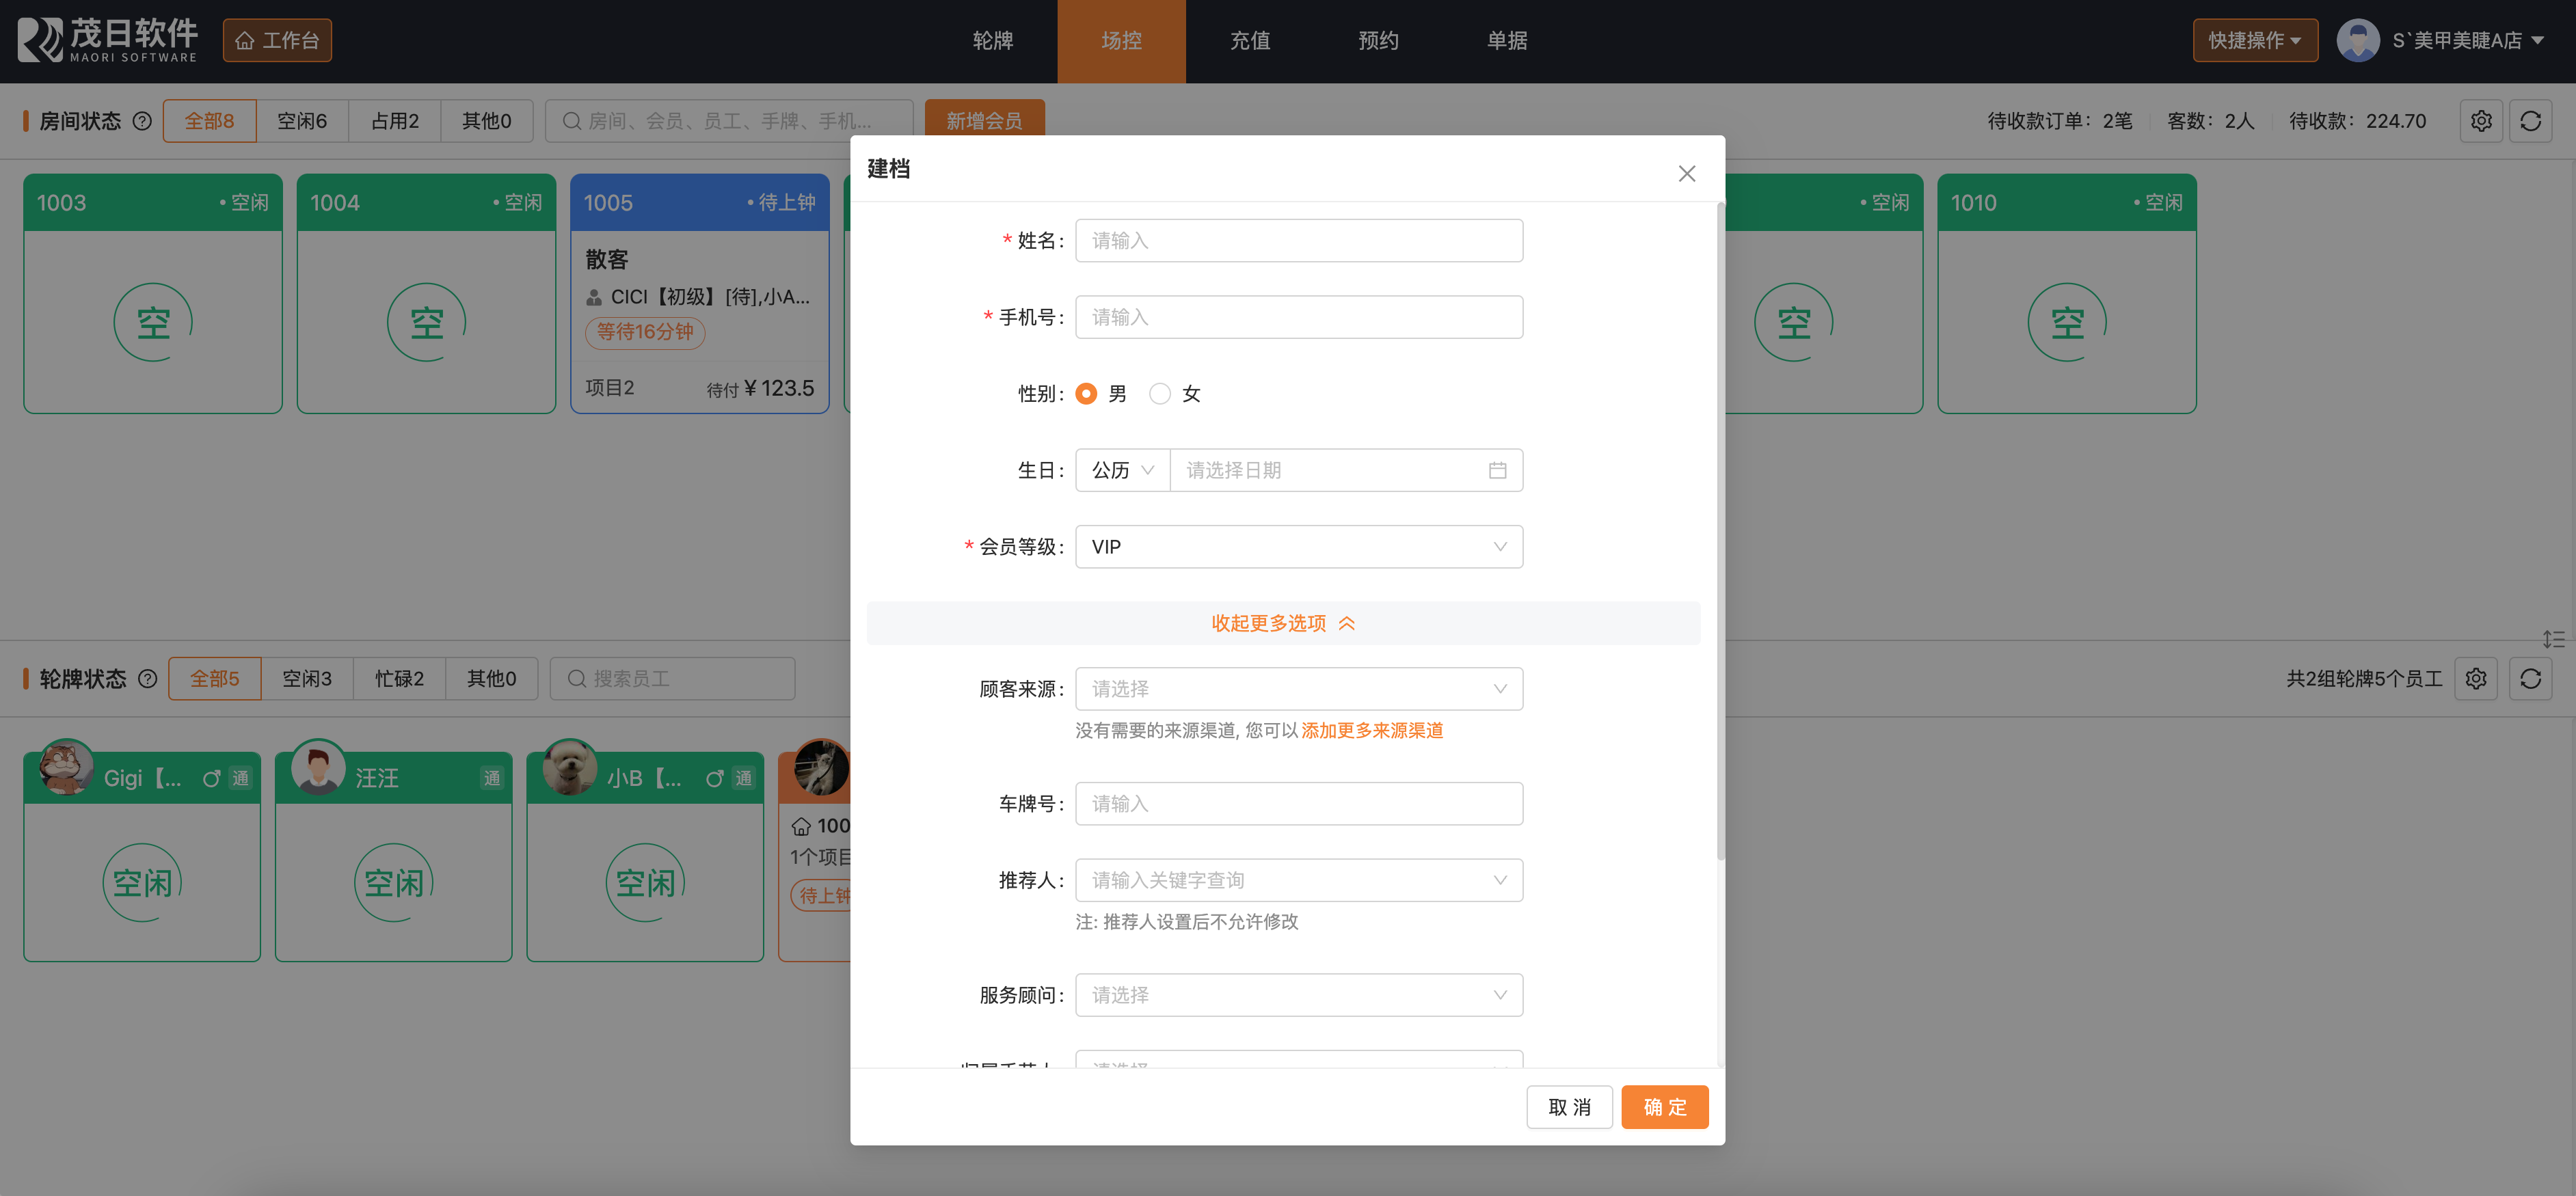Click the rotation status help question icon
This screenshot has height=1196, width=2576.
[x=148, y=679]
